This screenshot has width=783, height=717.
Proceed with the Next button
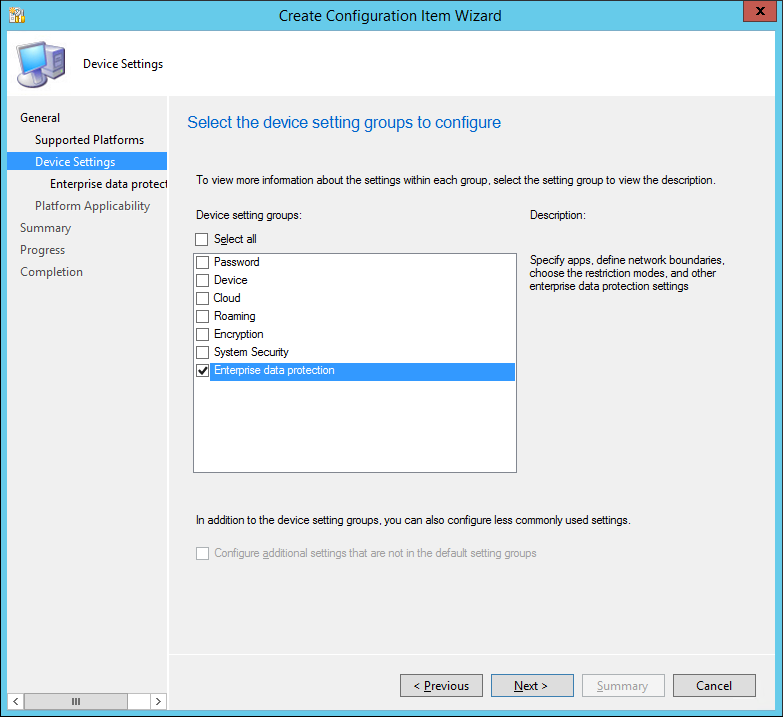click(532, 686)
